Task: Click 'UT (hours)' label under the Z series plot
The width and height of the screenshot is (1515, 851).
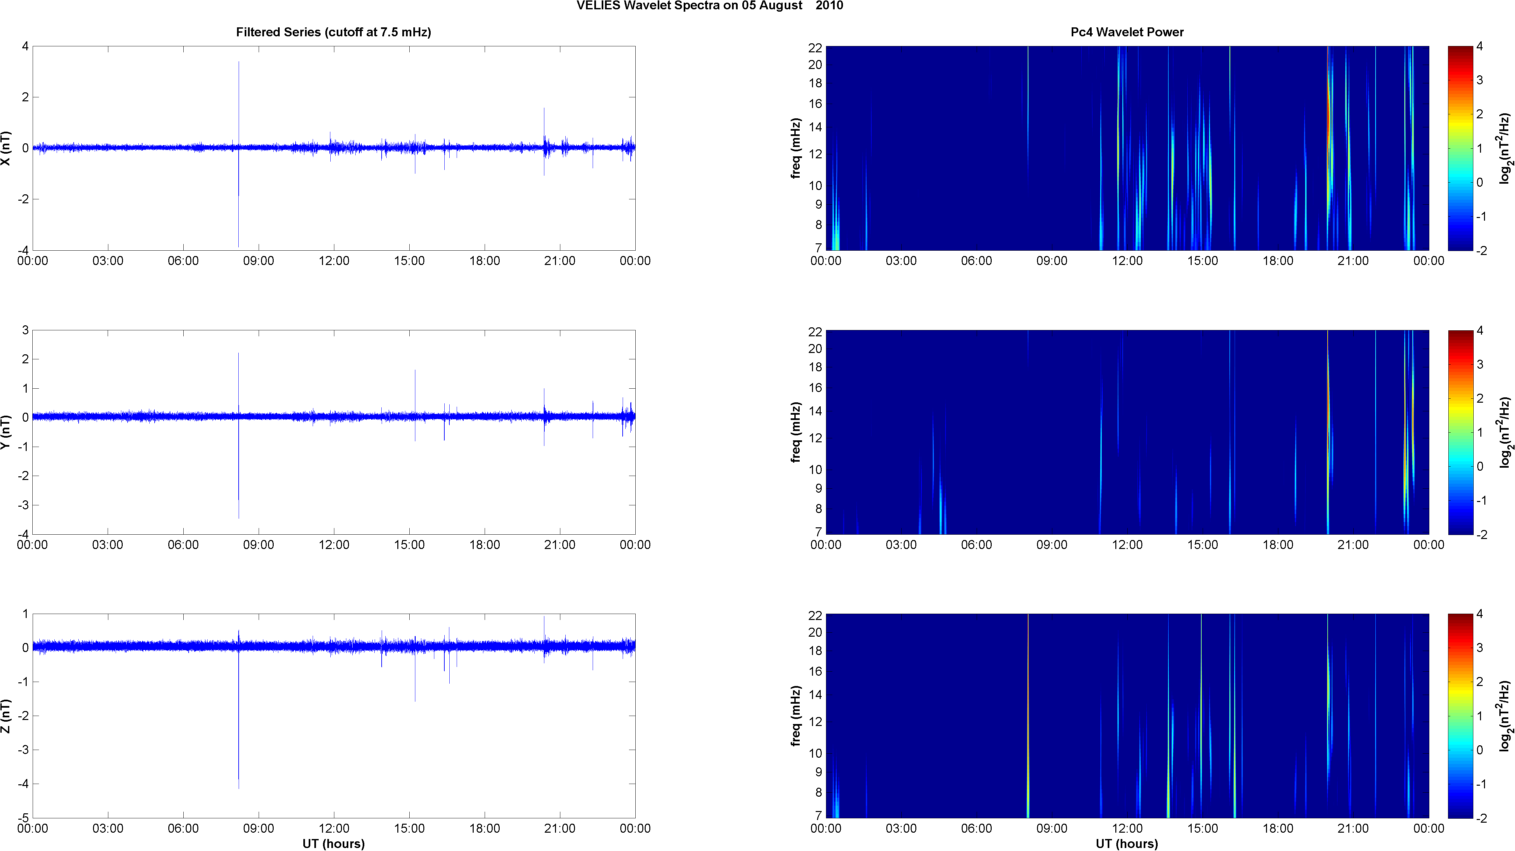Action: click(x=334, y=844)
